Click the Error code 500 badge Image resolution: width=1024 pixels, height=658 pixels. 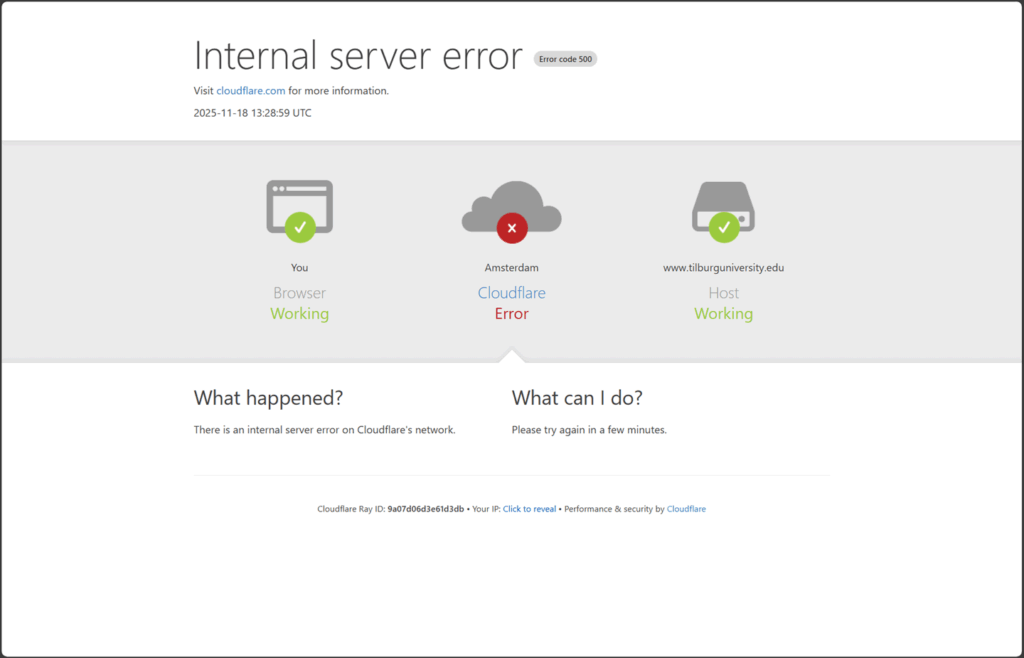pyautogui.click(x=565, y=59)
